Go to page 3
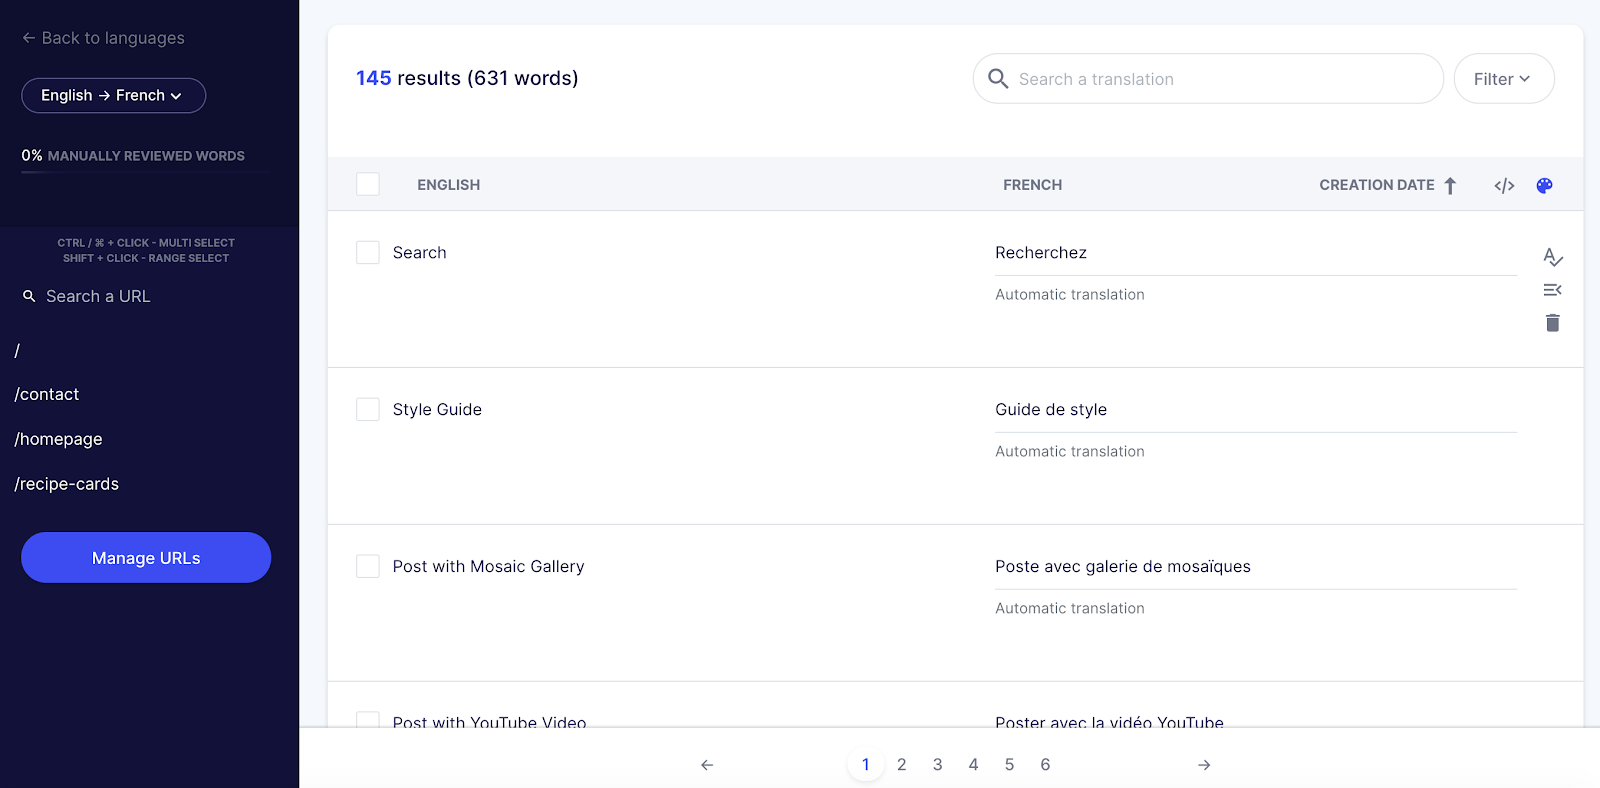This screenshot has width=1600, height=788. pyautogui.click(x=937, y=765)
